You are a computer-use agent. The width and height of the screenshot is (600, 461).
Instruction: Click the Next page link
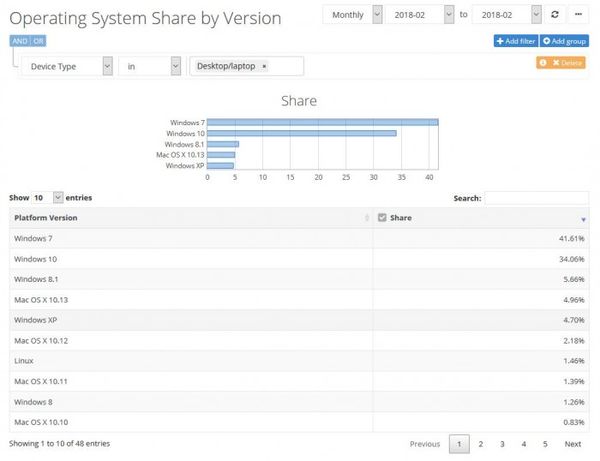(572, 443)
